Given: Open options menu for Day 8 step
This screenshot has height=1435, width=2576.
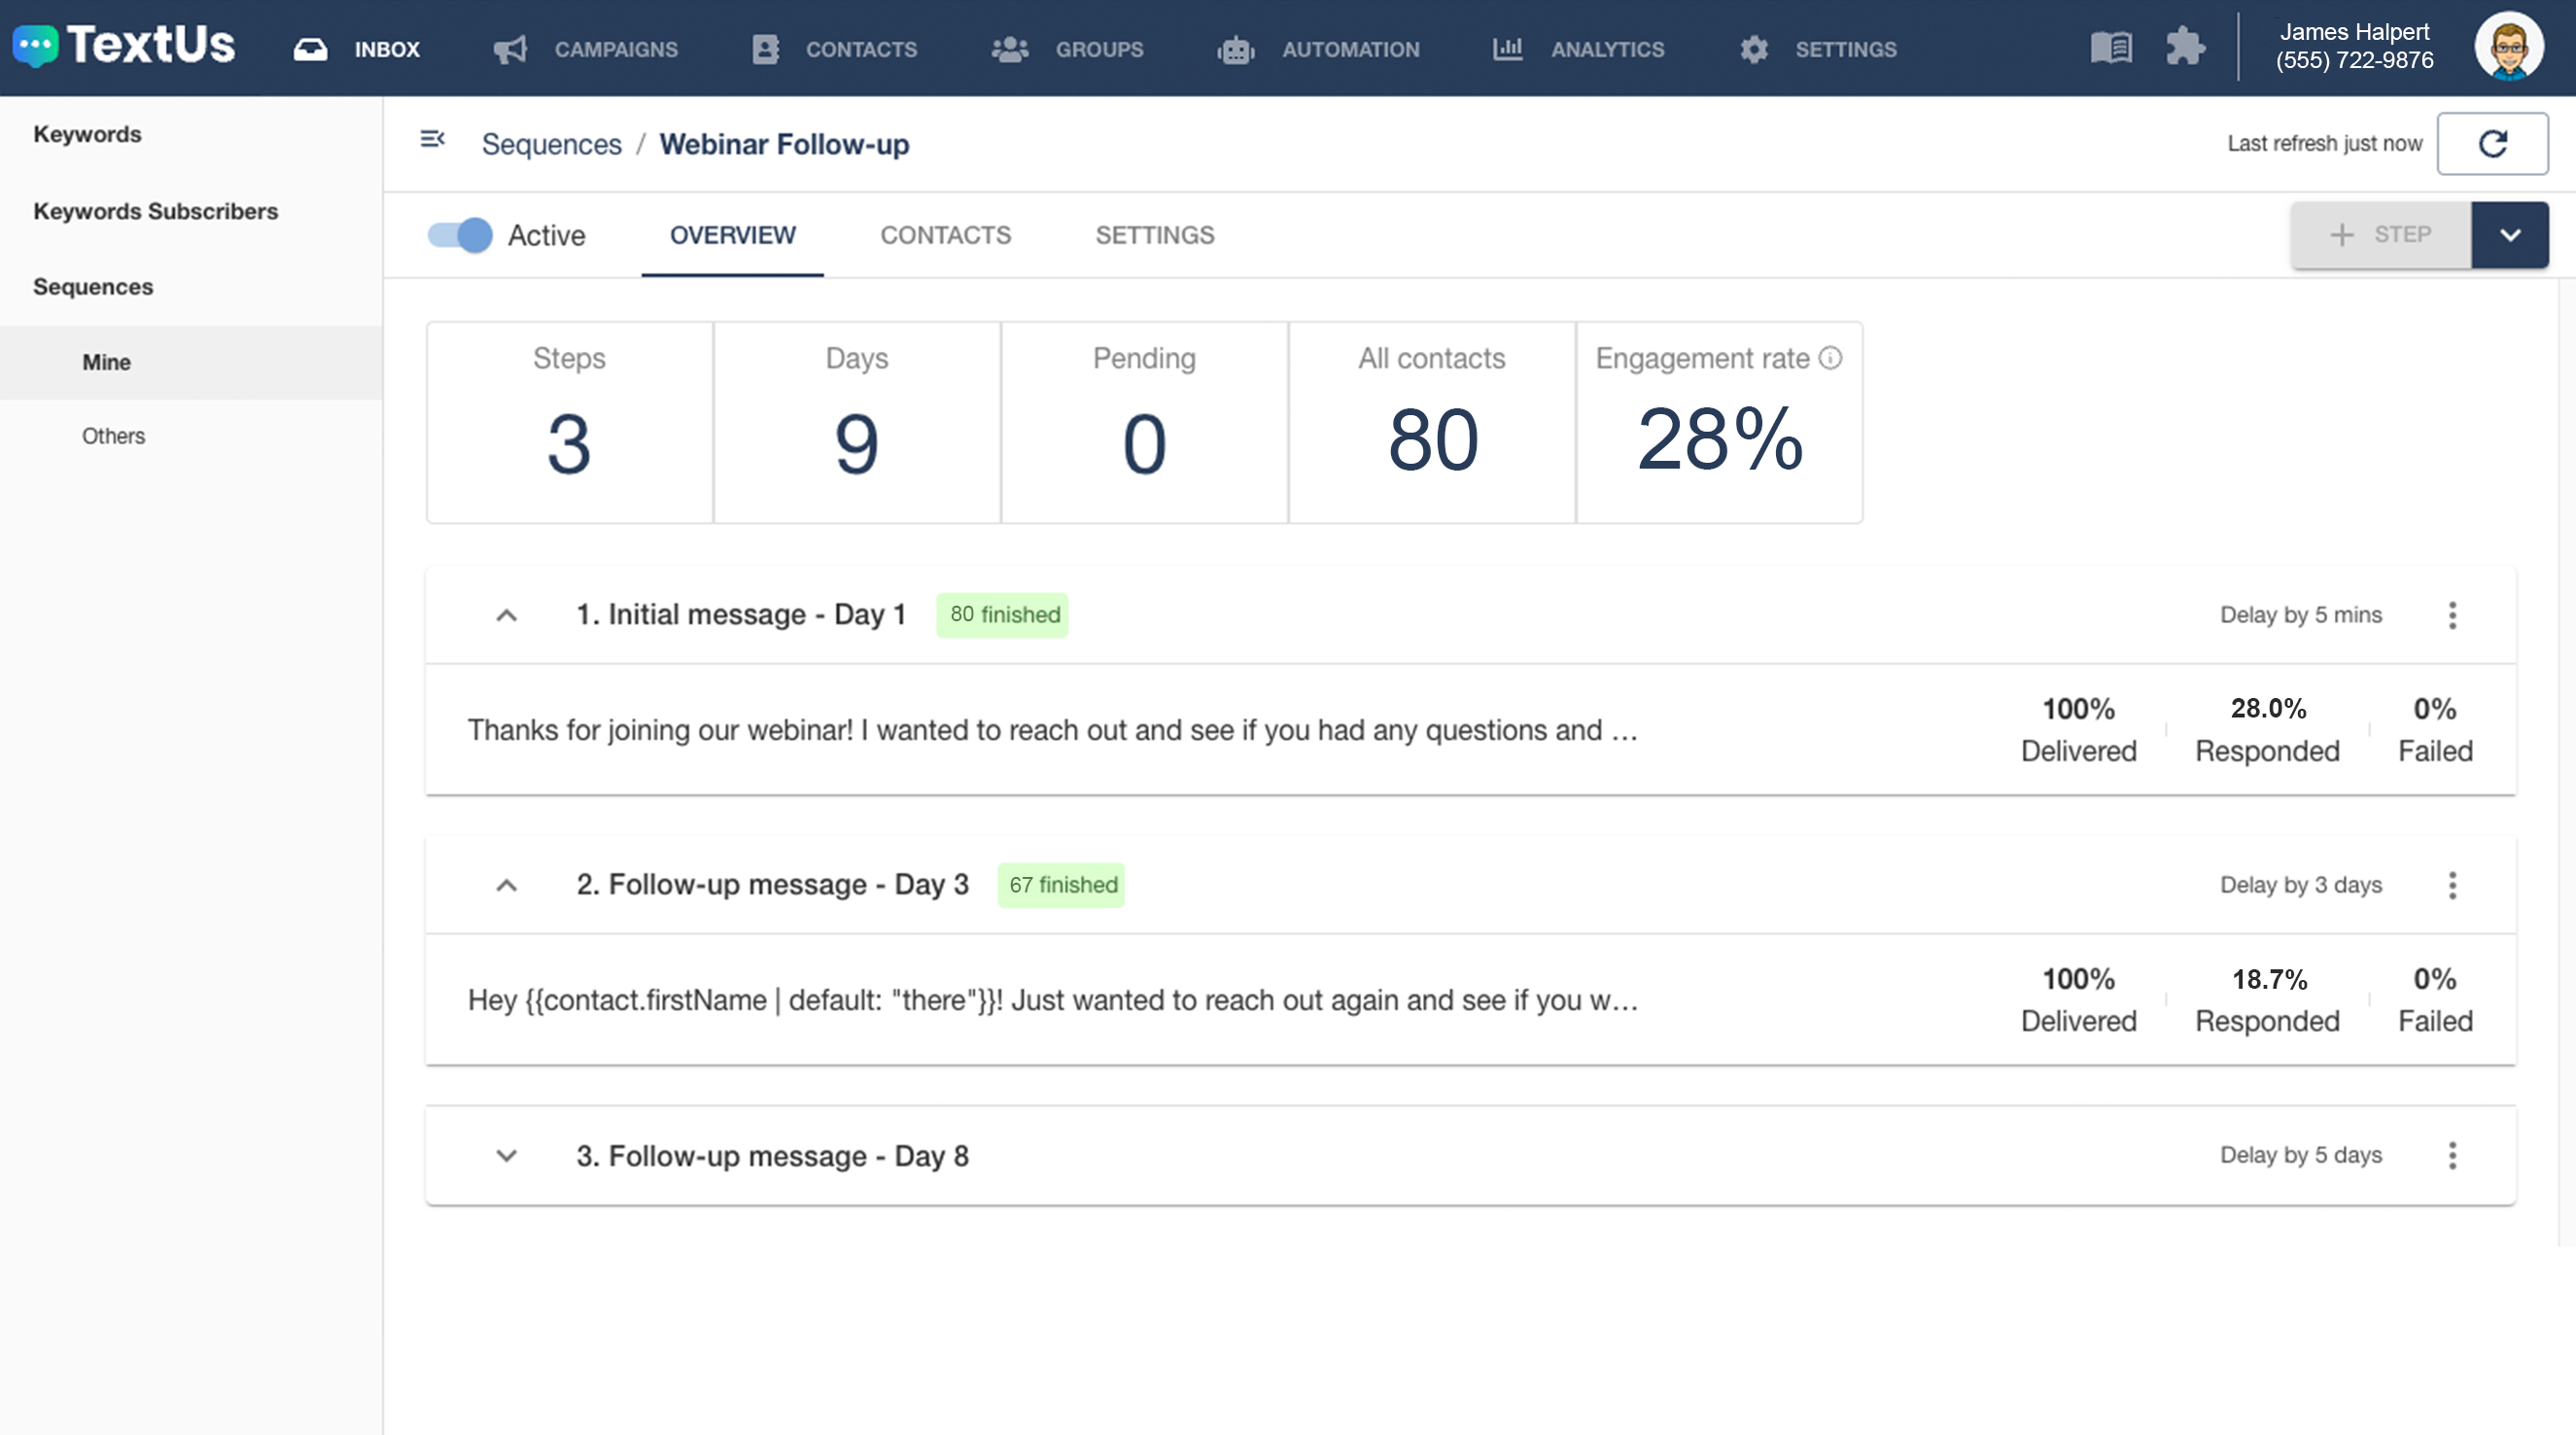Looking at the screenshot, I should (x=2451, y=1155).
